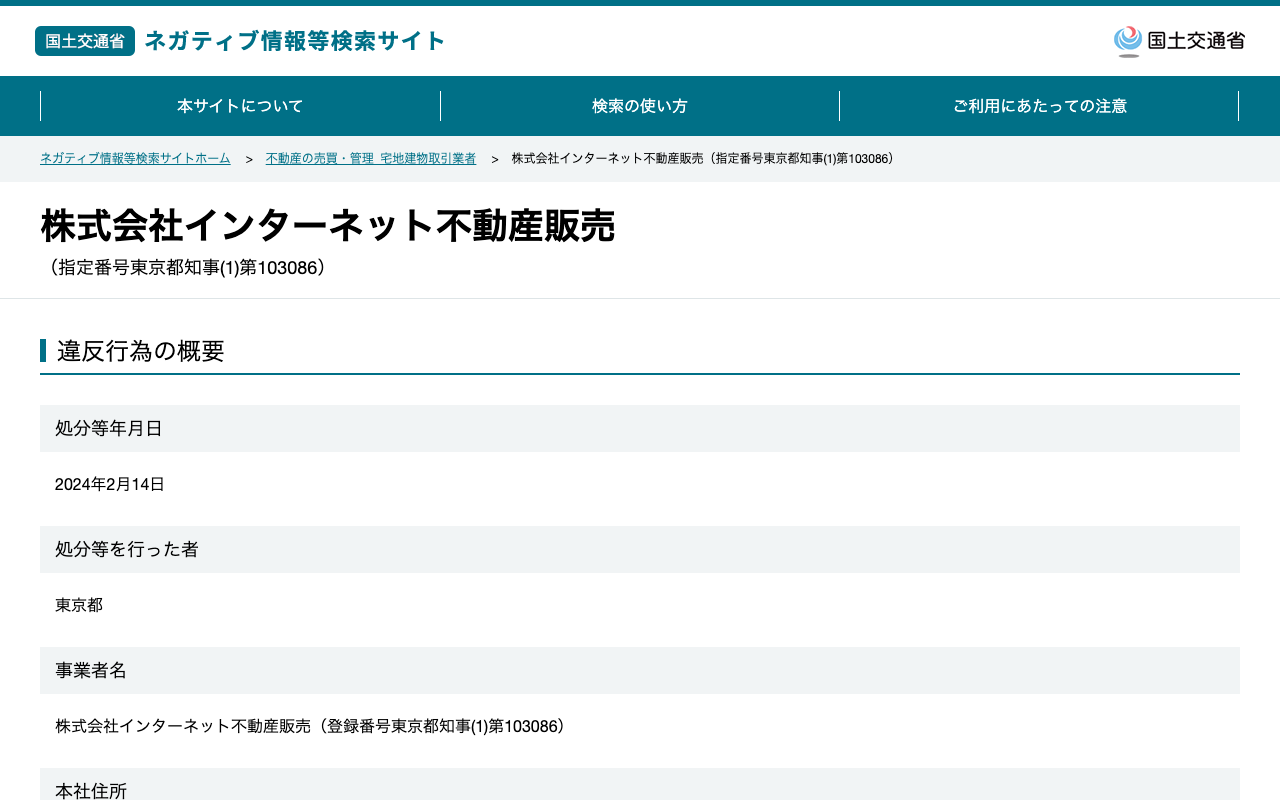Open the 本サイトについて menu item
1280x800 pixels.
(240, 106)
